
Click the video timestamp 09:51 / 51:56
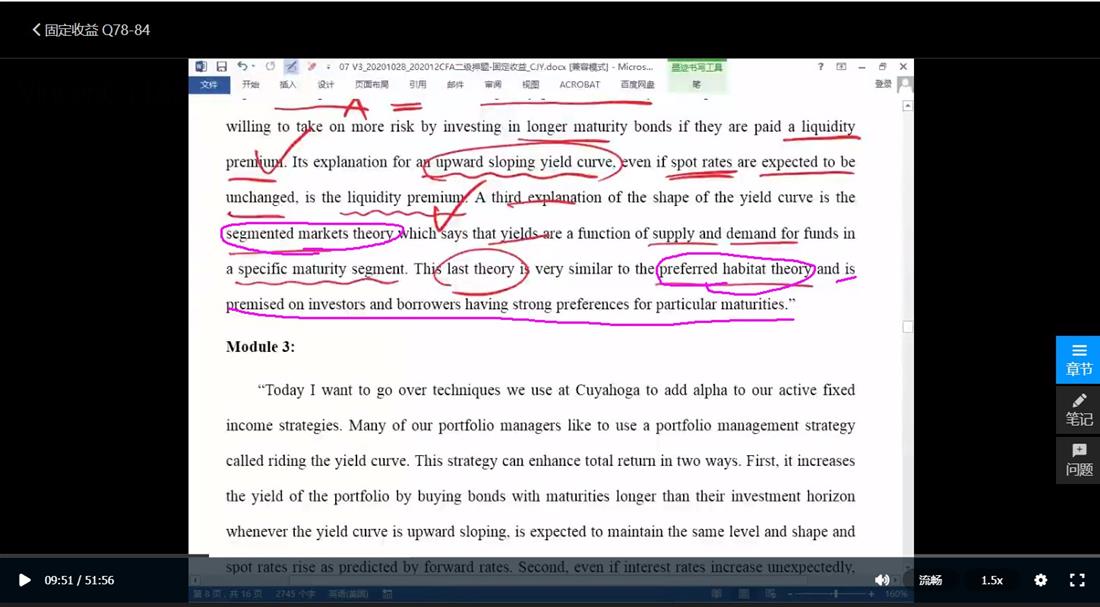click(79, 580)
